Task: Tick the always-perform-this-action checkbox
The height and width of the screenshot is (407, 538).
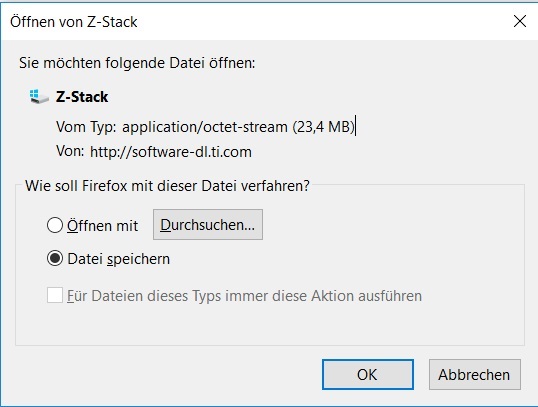Action: (55, 295)
